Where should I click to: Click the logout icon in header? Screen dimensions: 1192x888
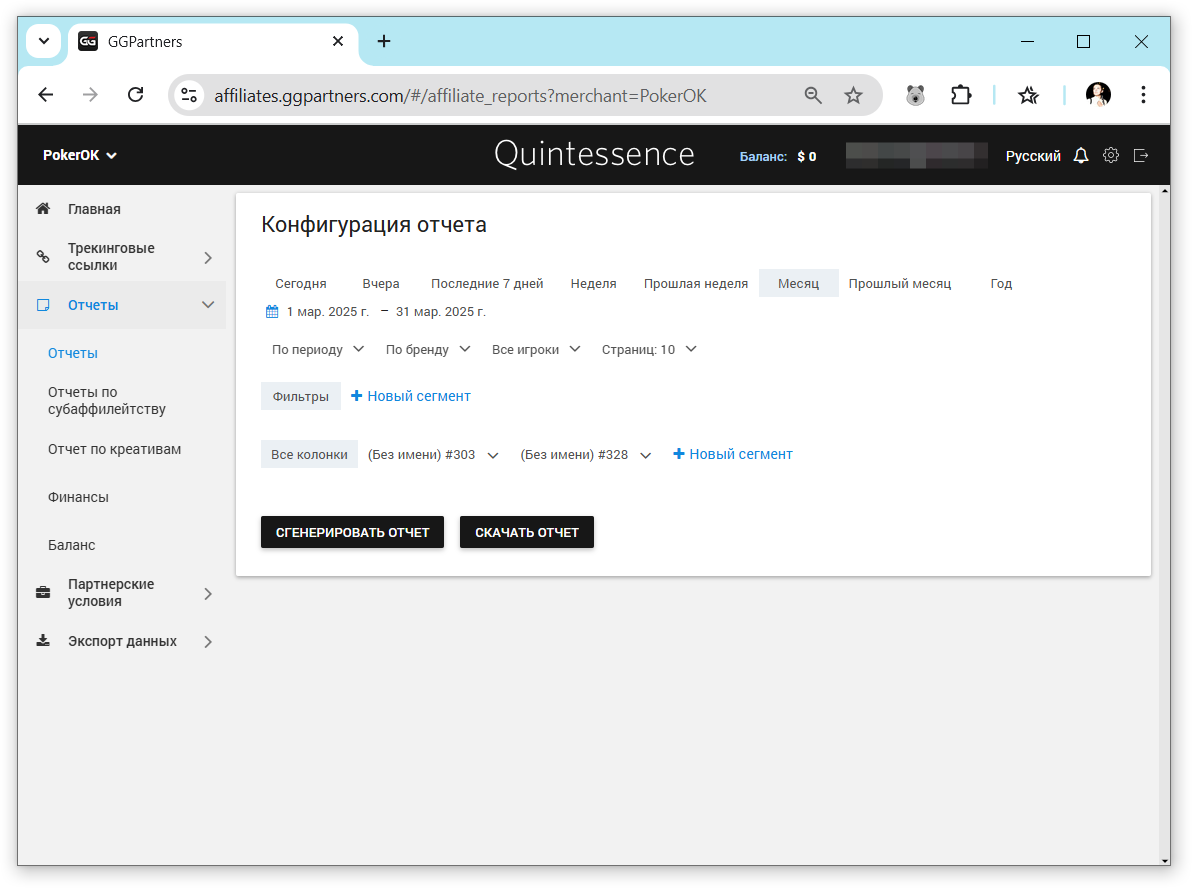(1140, 155)
